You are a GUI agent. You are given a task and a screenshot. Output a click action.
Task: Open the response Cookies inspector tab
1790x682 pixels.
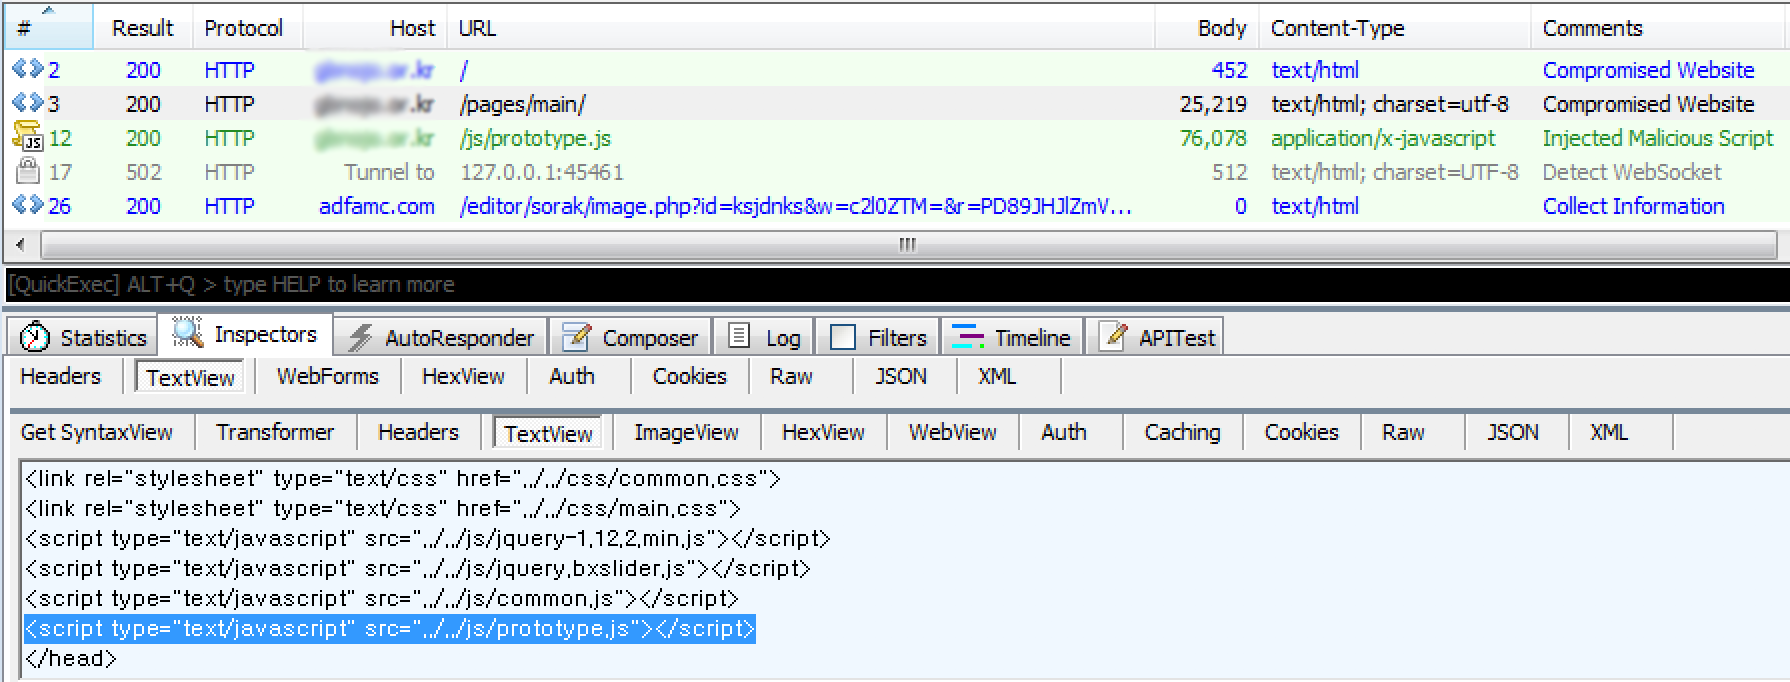coord(1301,432)
